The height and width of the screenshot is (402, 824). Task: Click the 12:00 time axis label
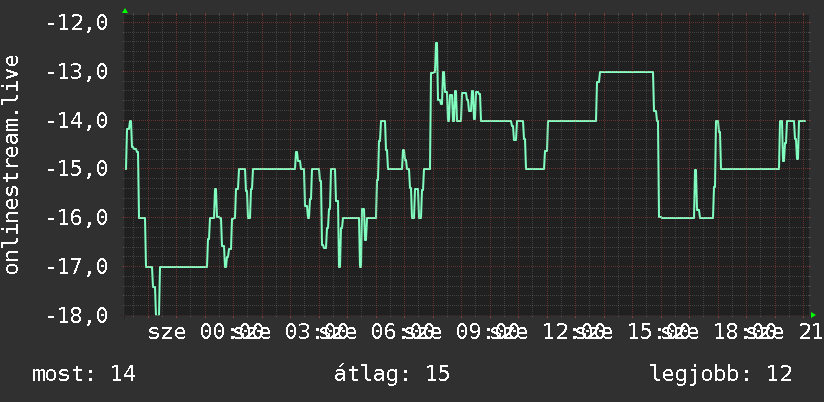click(572, 332)
